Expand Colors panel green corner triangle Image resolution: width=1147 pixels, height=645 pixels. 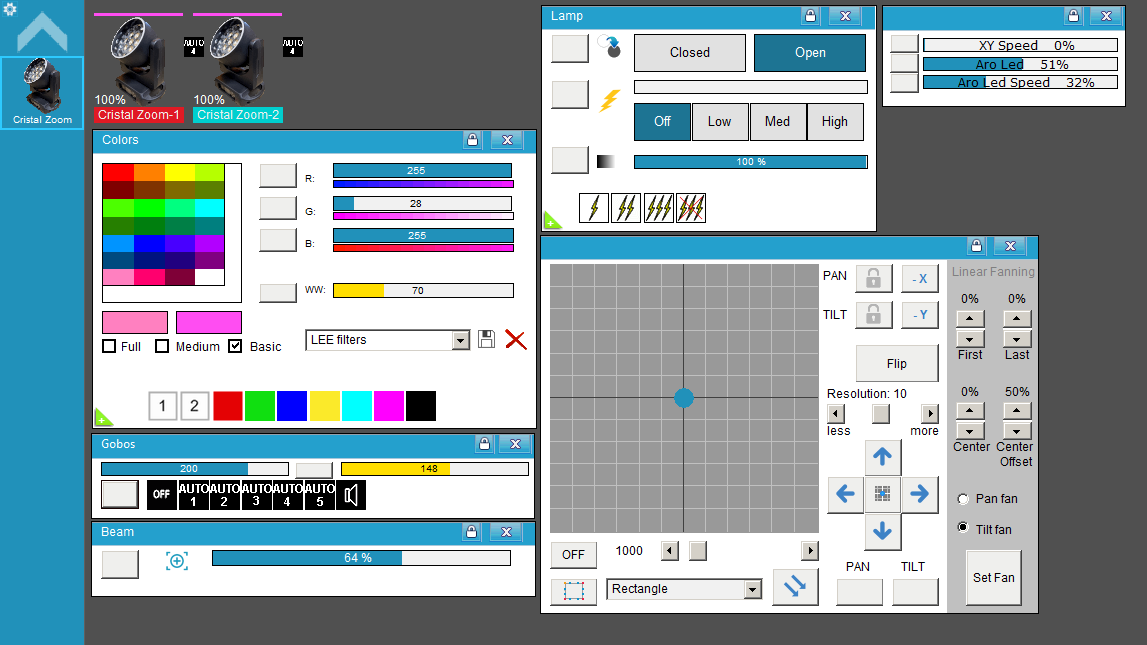[103, 418]
